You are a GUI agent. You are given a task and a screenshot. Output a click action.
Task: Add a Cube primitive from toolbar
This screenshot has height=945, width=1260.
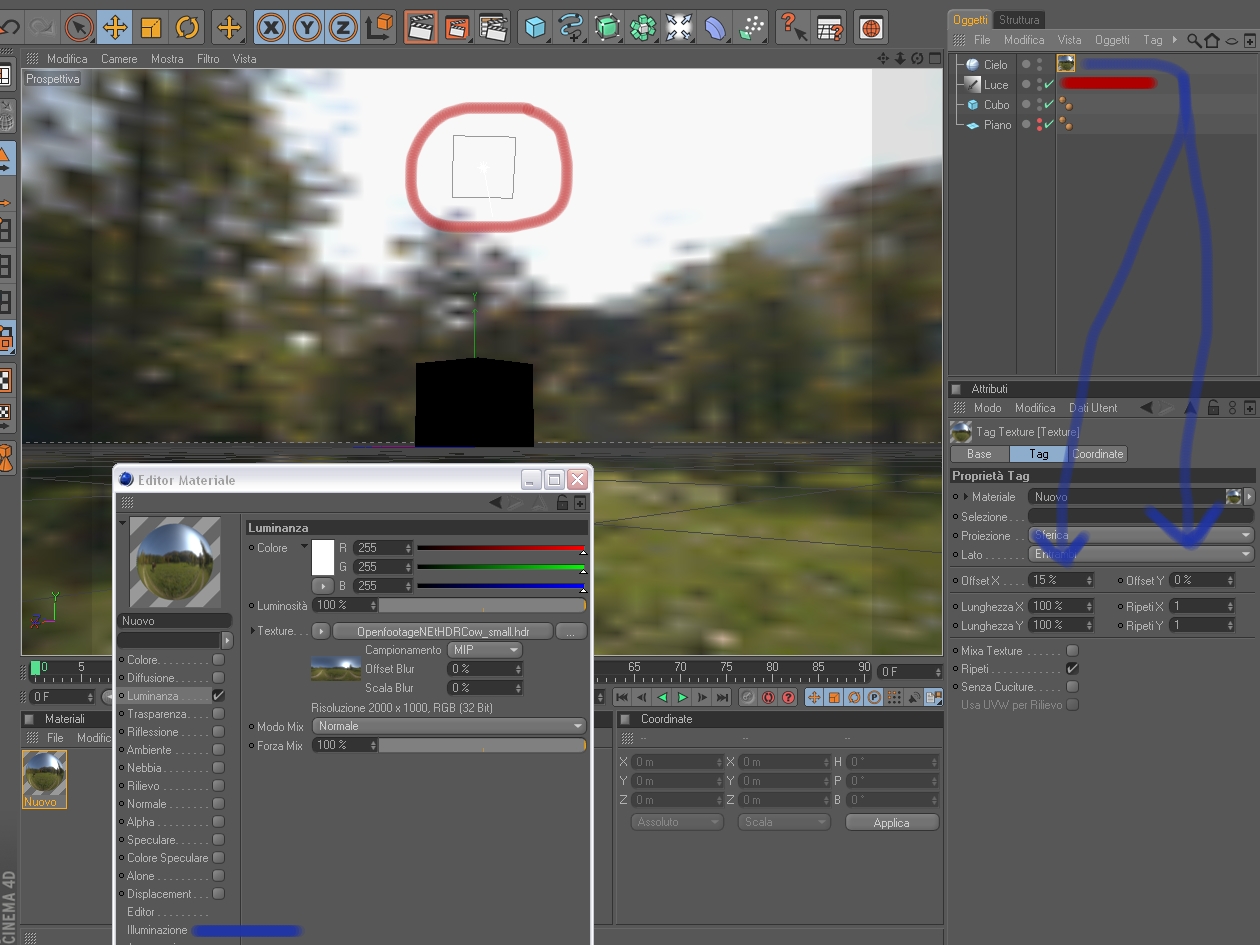click(535, 27)
